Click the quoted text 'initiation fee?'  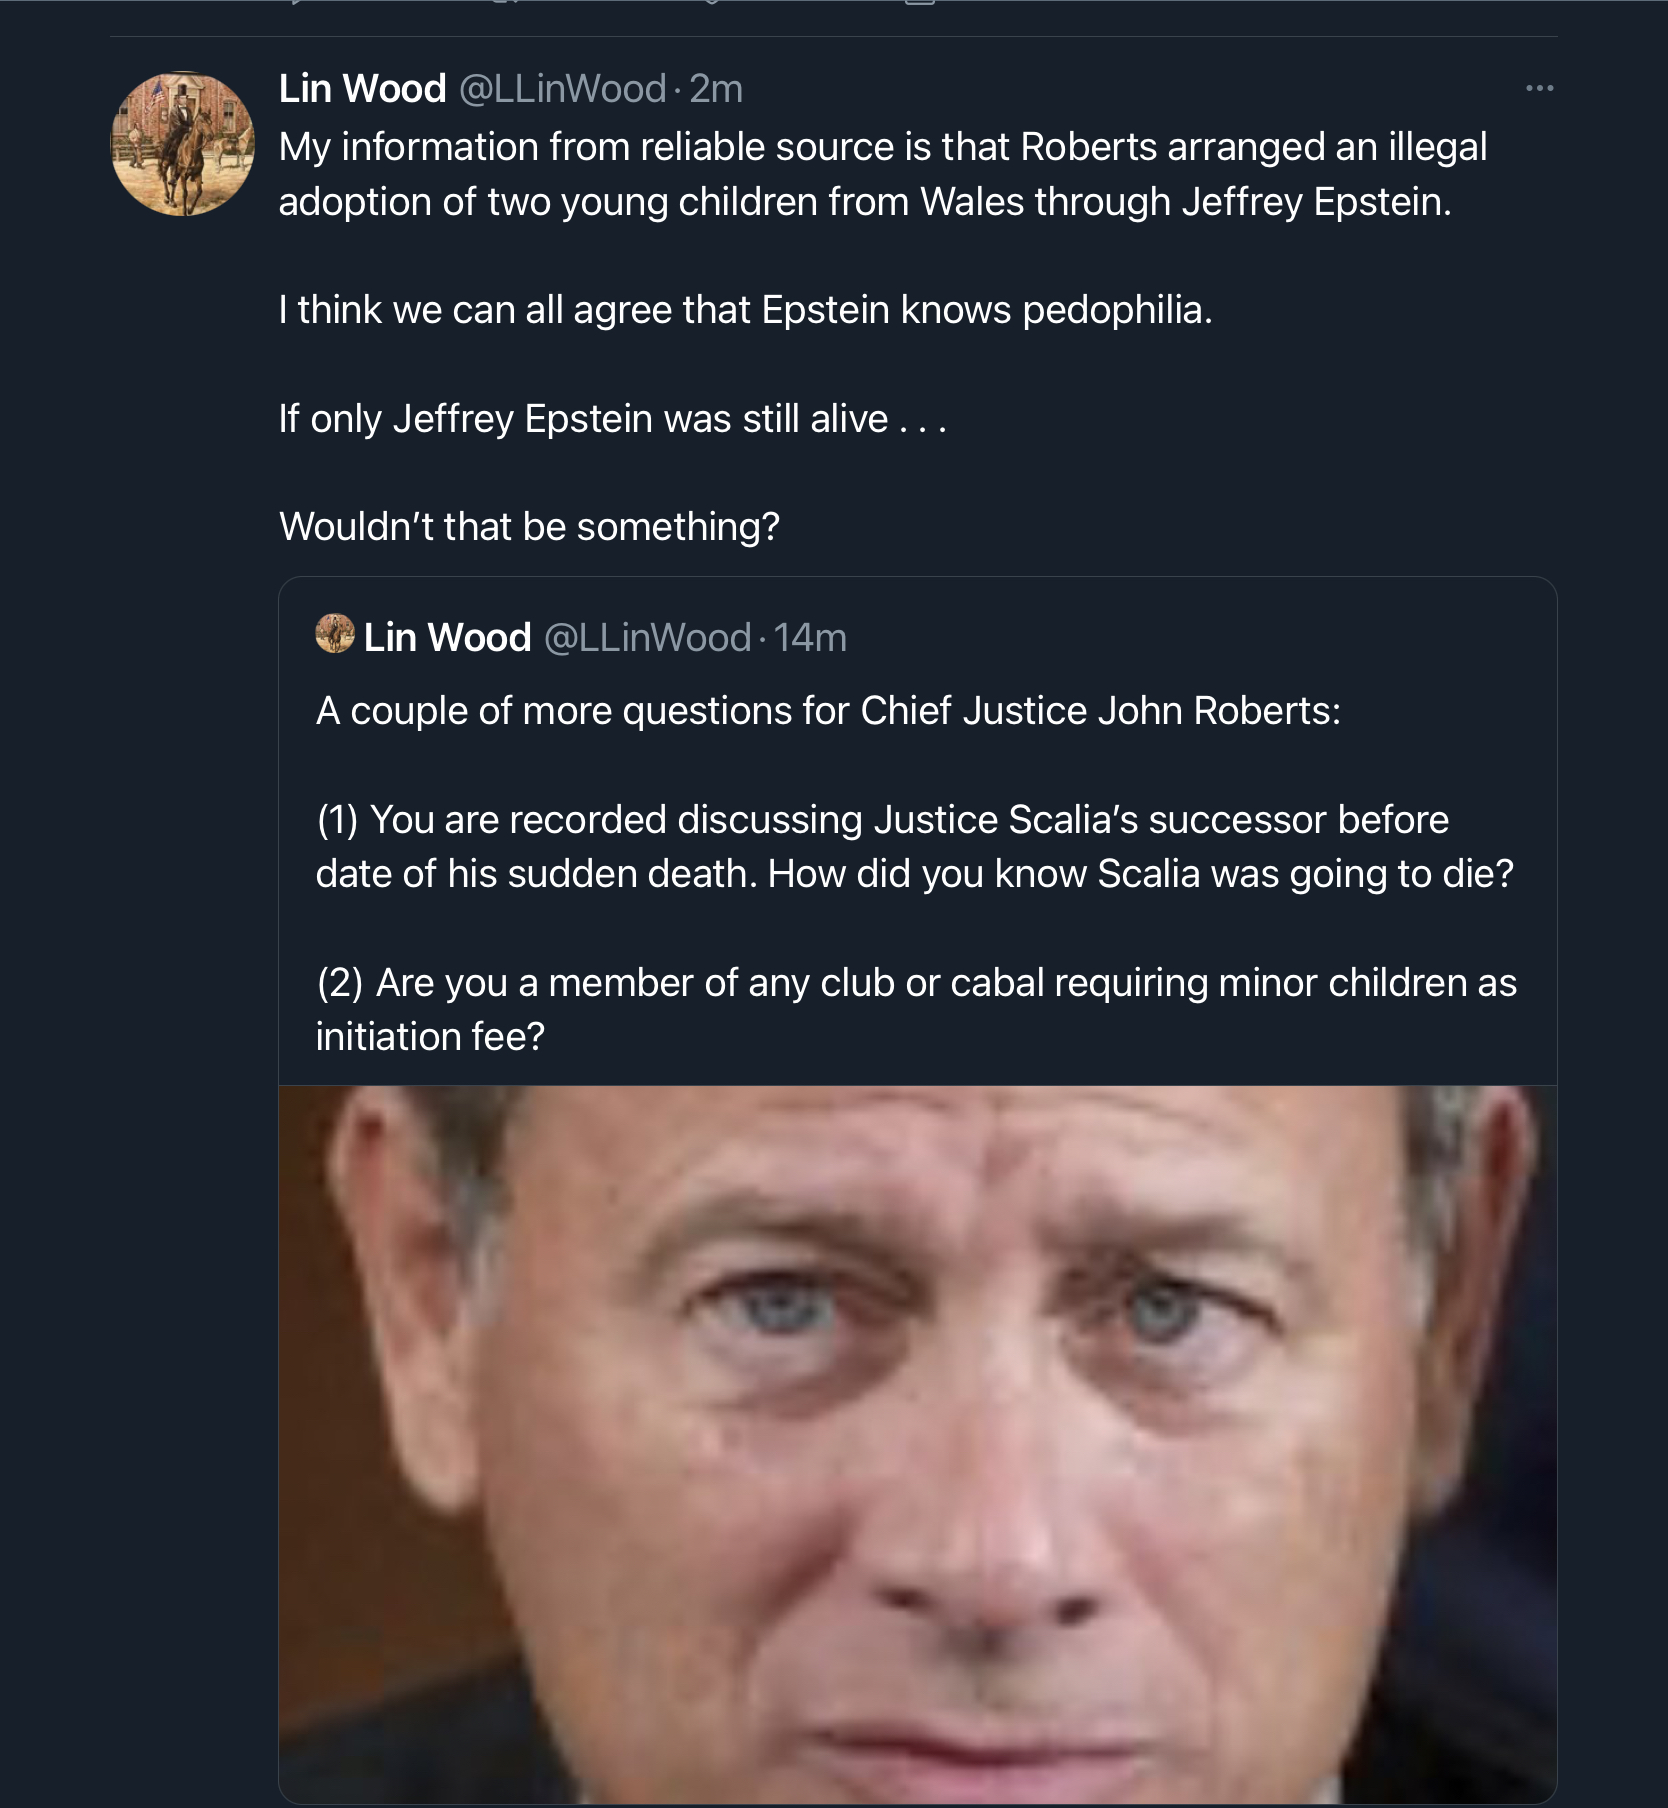point(430,1037)
